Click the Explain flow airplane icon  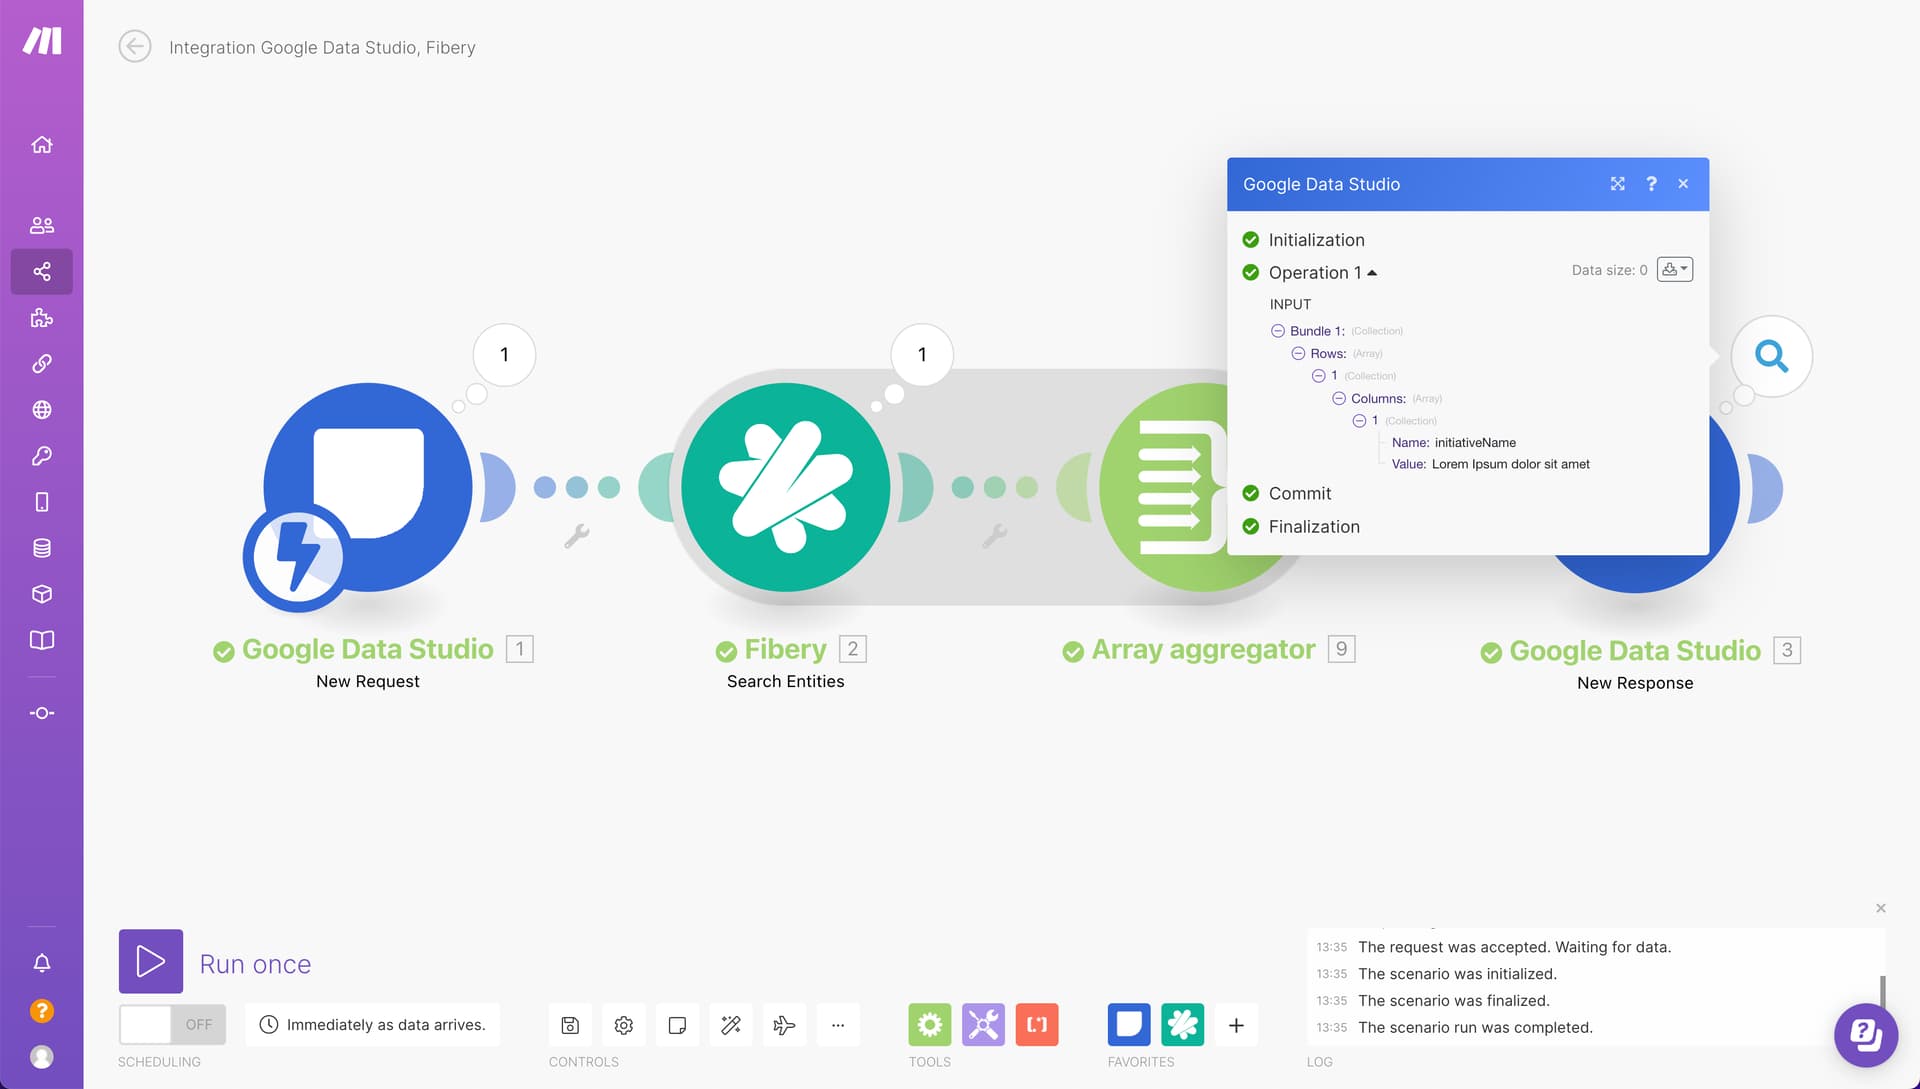click(x=784, y=1025)
